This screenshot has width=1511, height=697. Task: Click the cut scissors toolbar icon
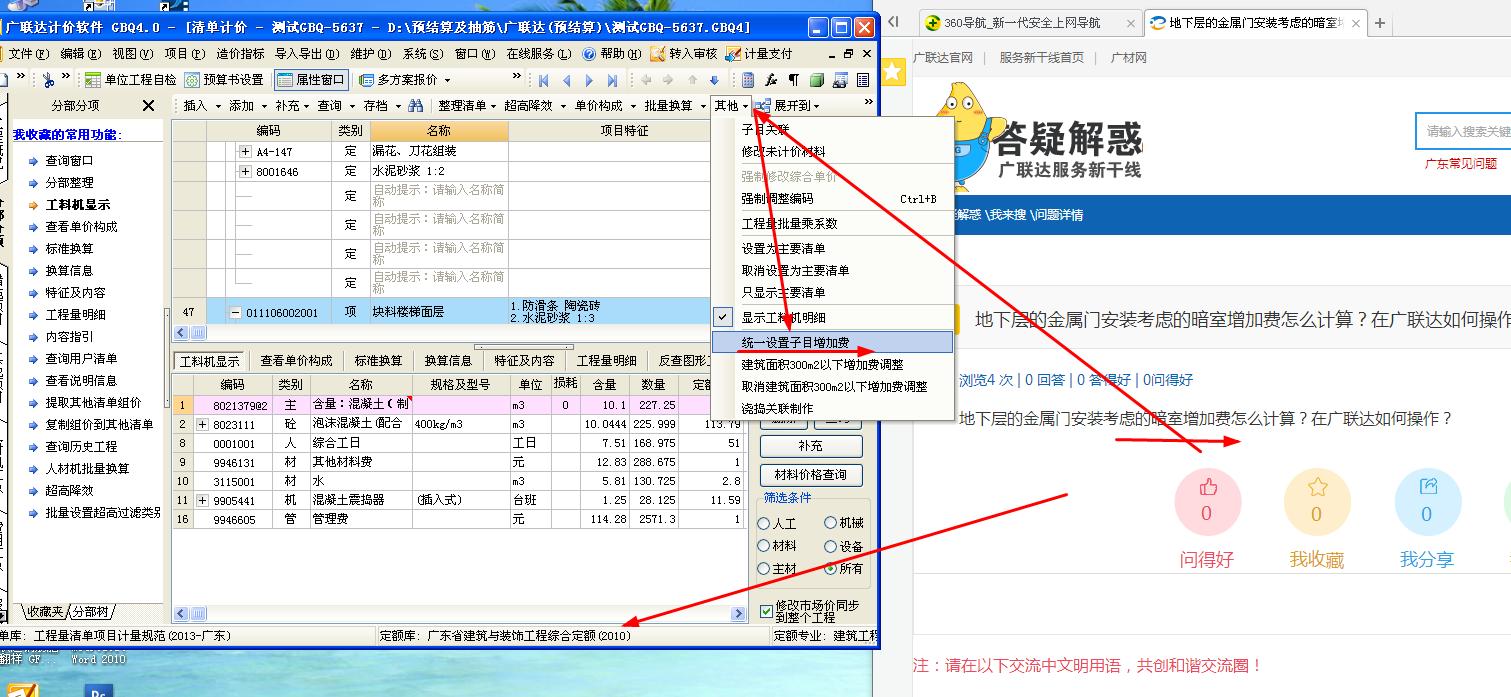[46, 80]
